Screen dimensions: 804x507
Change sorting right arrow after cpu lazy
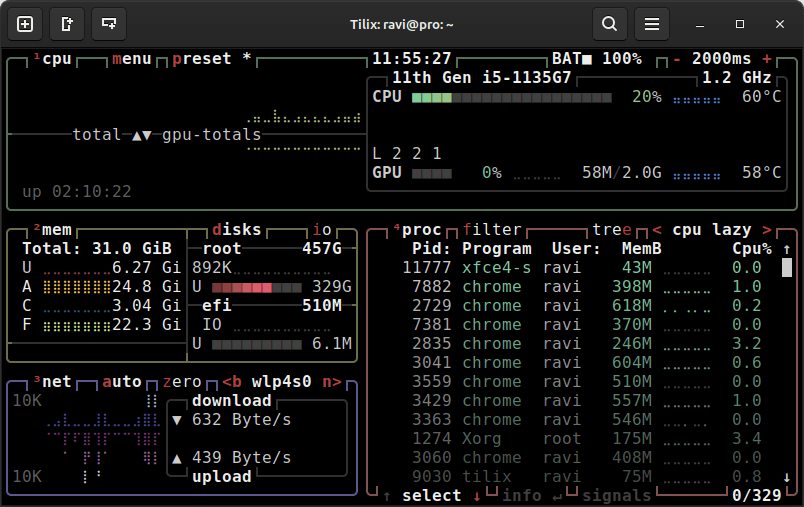point(767,230)
